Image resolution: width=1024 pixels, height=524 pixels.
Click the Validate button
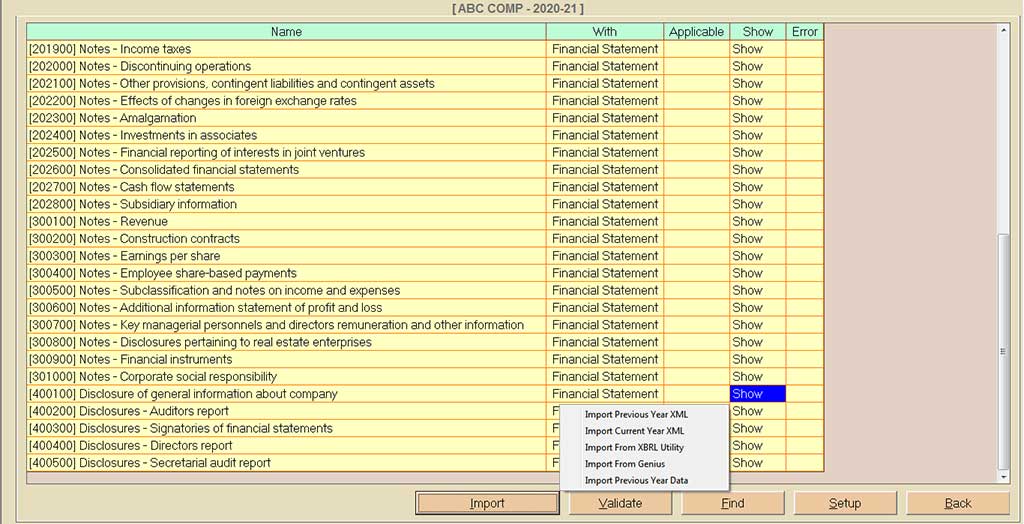point(620,503)
